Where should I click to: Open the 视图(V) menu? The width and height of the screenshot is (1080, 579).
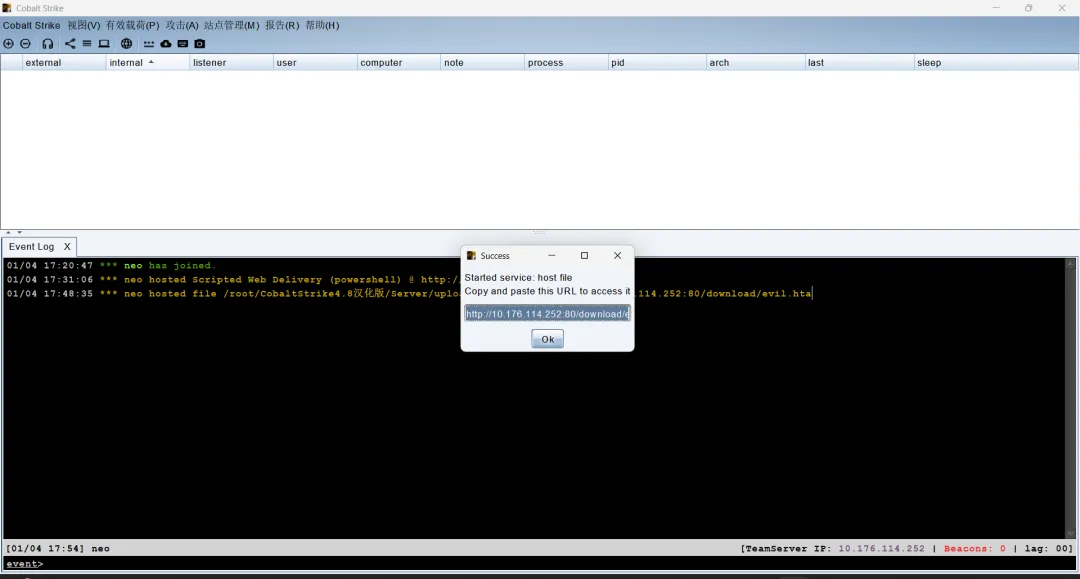tap(83, 25)
